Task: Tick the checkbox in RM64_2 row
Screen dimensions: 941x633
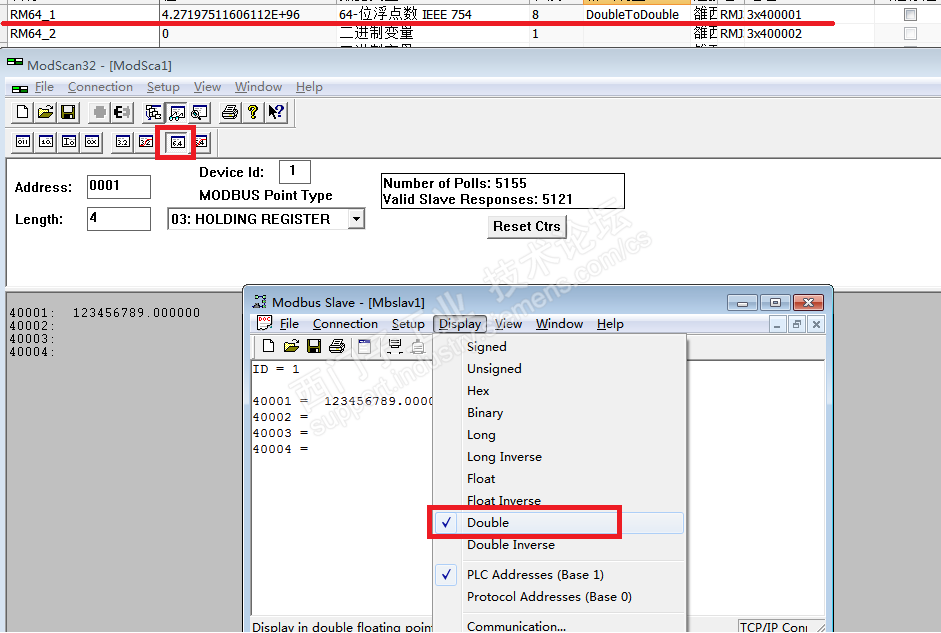Action: coord(910,34)
